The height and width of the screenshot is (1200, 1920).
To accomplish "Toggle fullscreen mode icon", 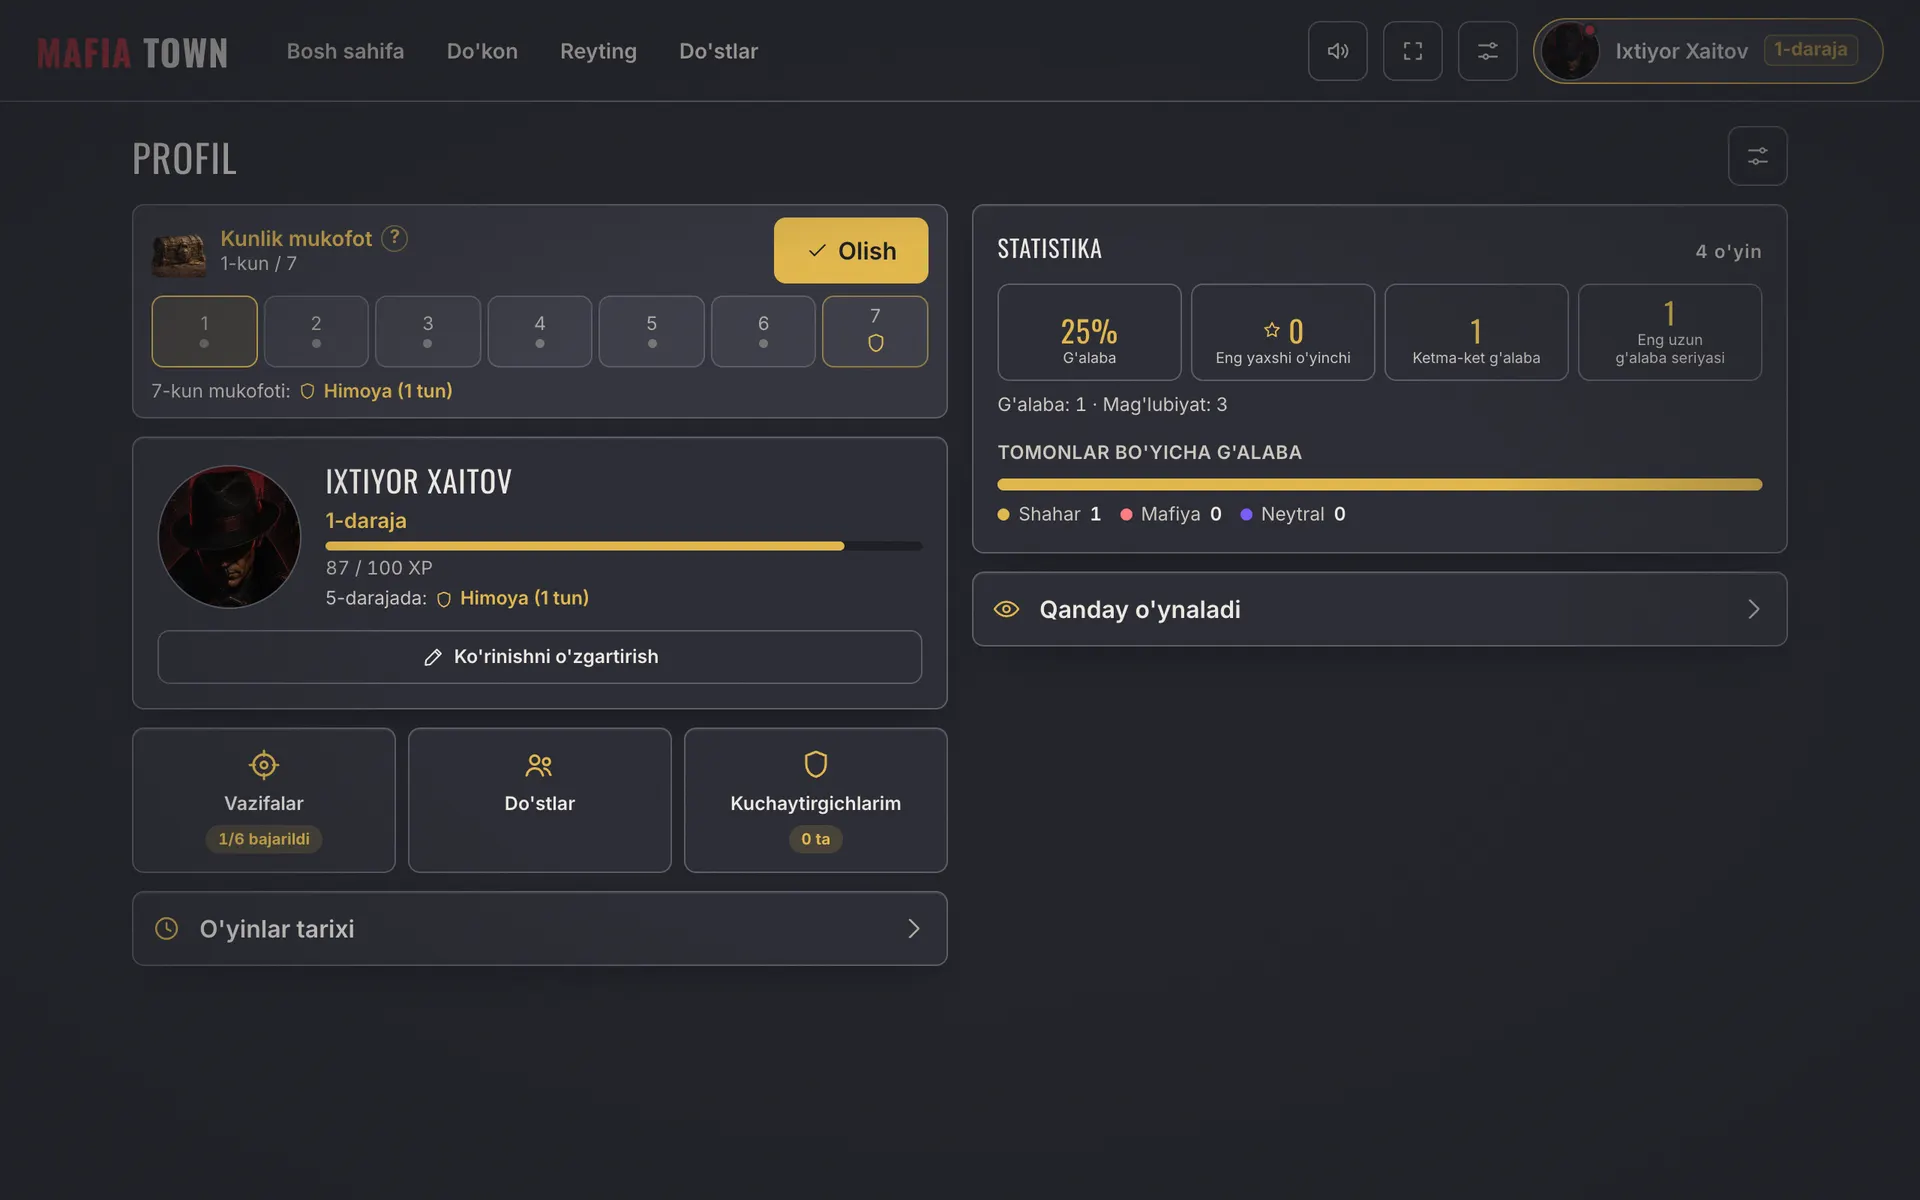I will (1412, 51).
